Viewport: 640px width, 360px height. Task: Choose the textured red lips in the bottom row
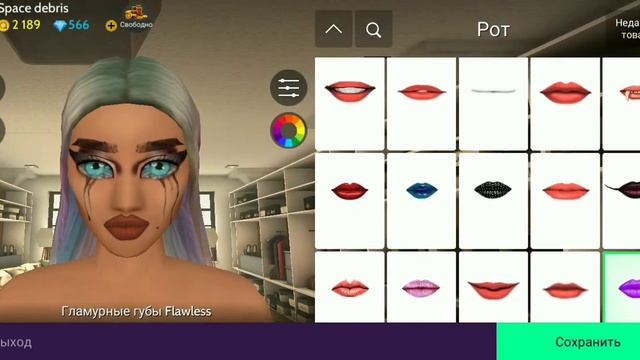pyautogui.click(x=350, y=287)
